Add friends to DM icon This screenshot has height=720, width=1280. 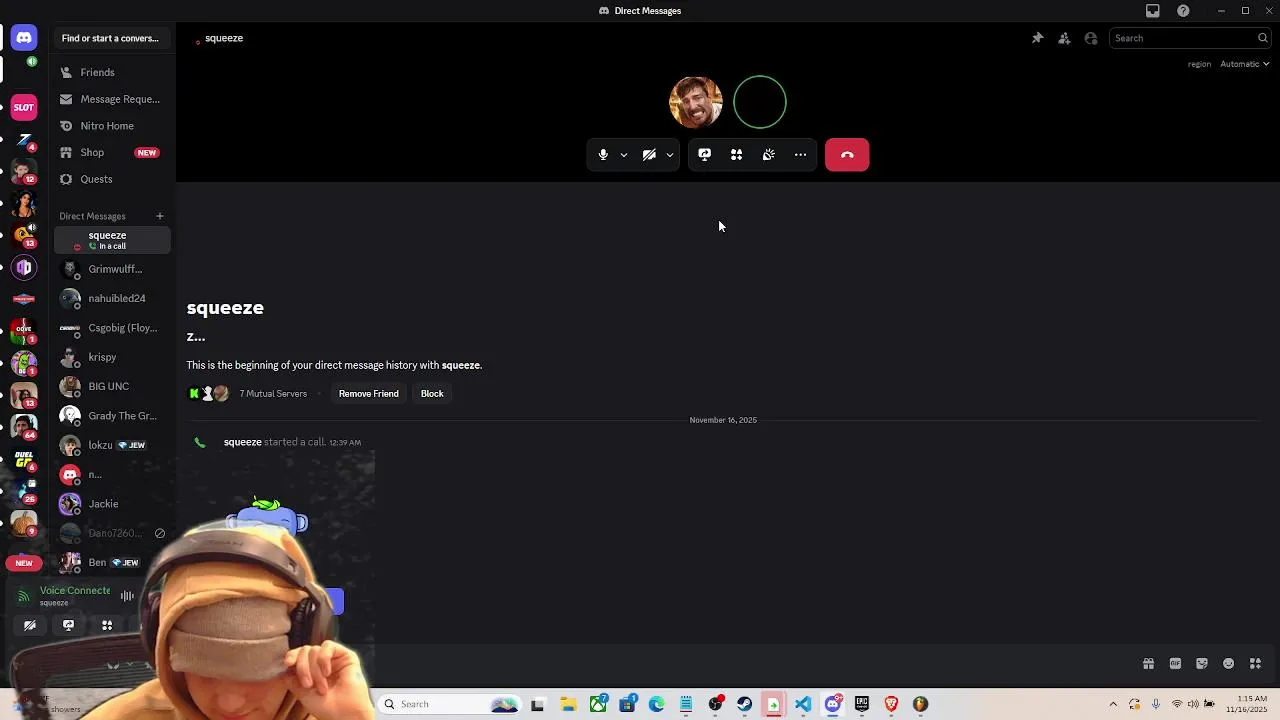[x=1064, y=38]
